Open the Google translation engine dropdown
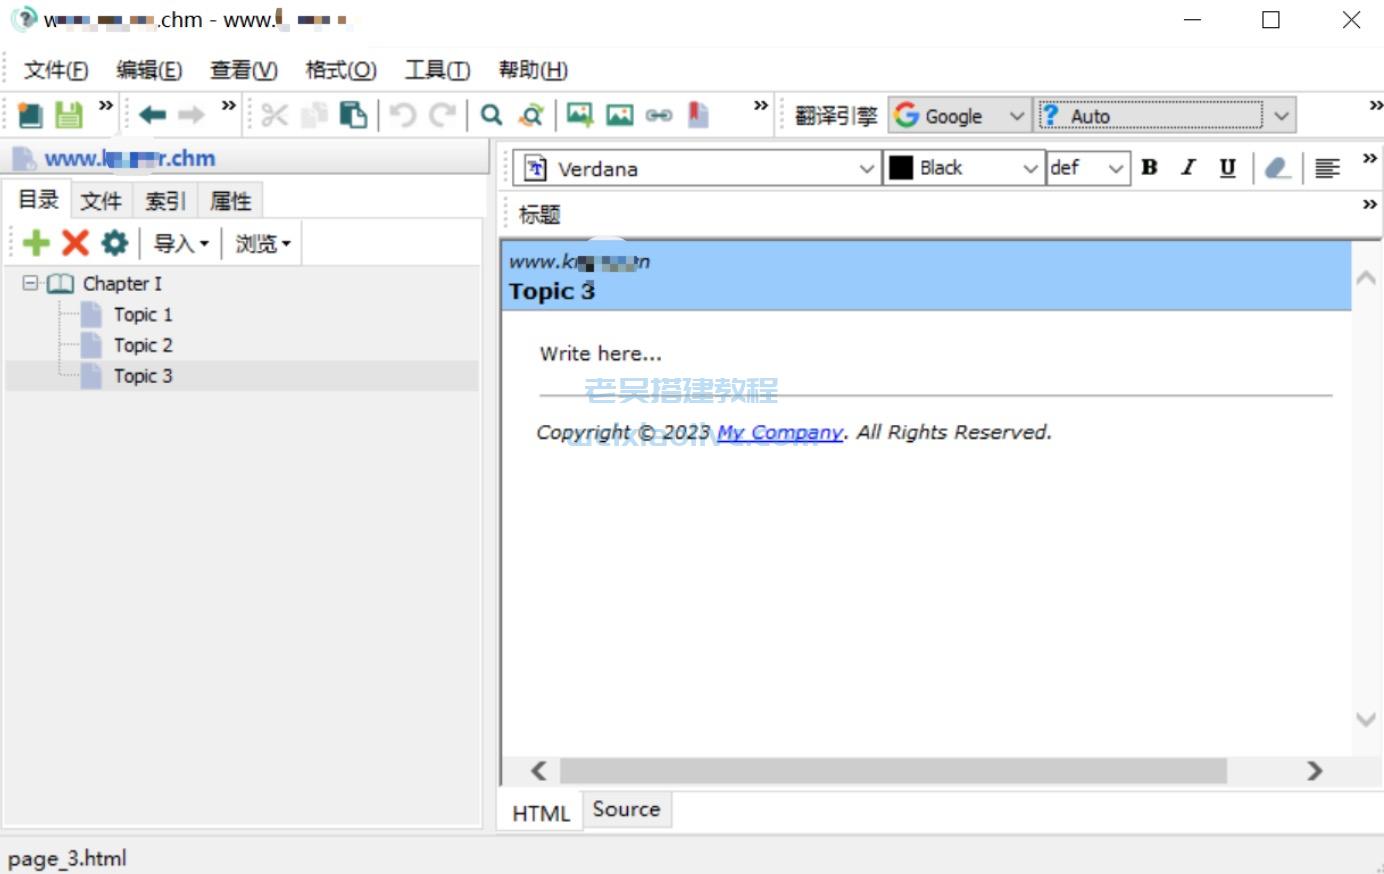Image resolution: width=1384 pixels, height=874 pixels. pyautogui.click(x=1019, y=115)
